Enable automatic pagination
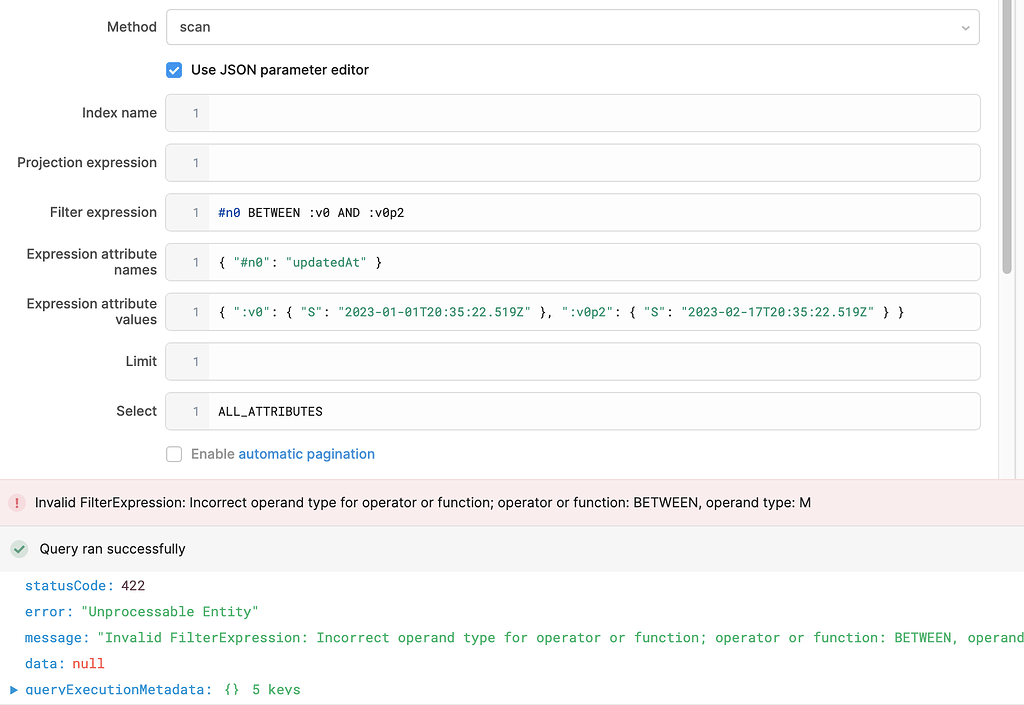Image resolution: width=1024 pixels, height=705 pixels. pyautogui.click(x=174, y=454)
